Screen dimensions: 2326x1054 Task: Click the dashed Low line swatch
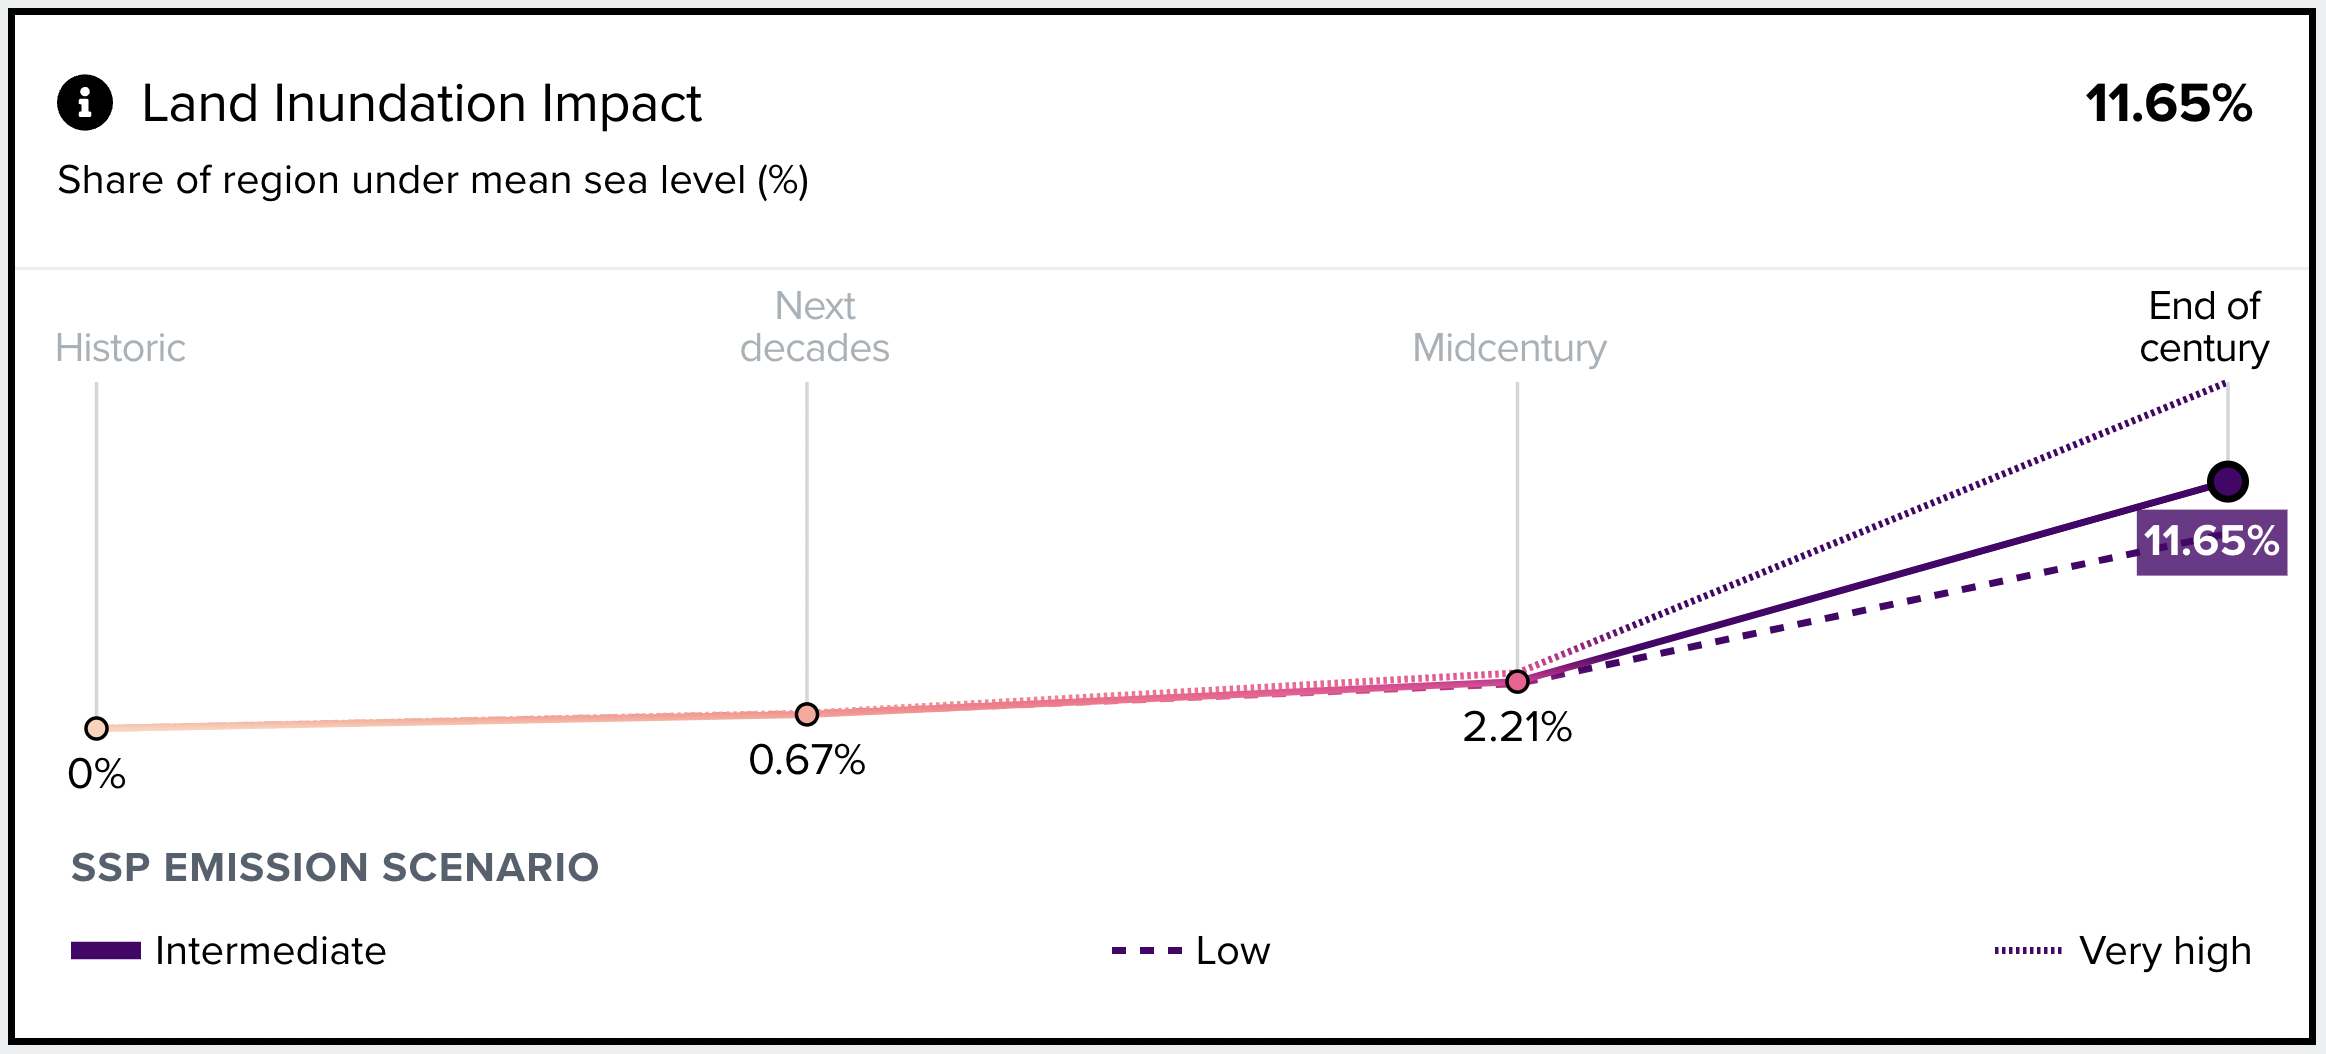(1146, 951)
